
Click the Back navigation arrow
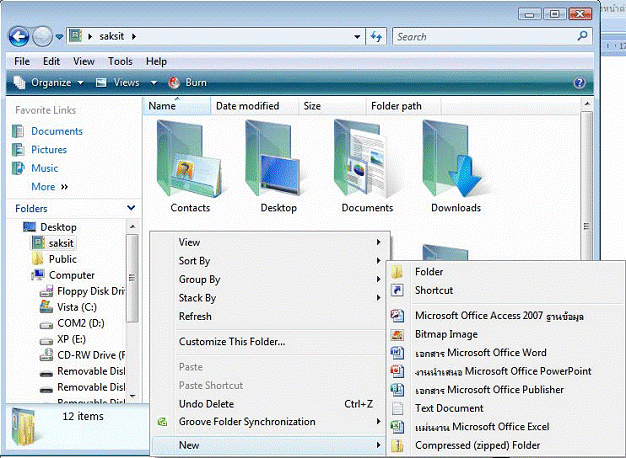click(18, 36)
